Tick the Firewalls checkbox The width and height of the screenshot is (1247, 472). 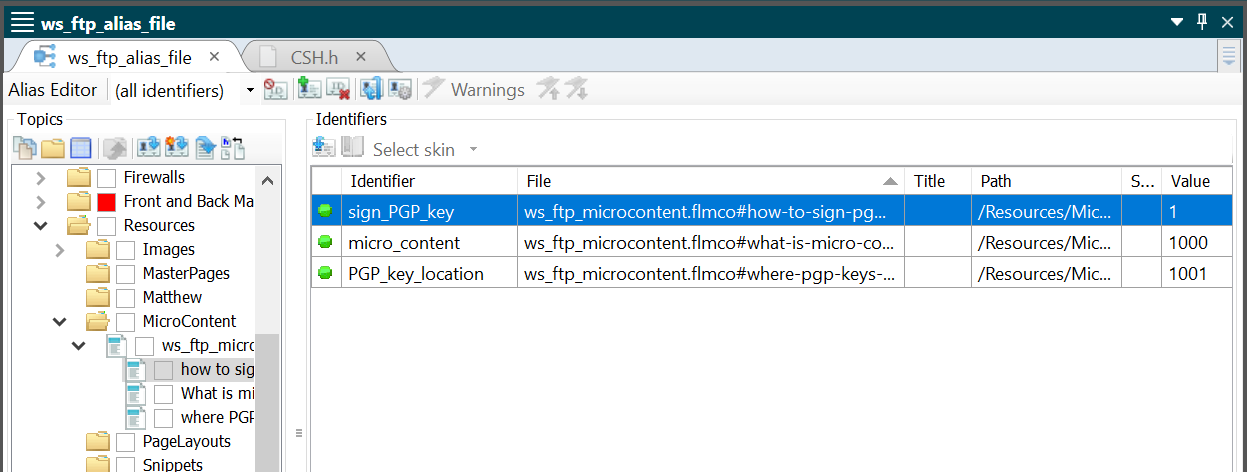point(106,178)
